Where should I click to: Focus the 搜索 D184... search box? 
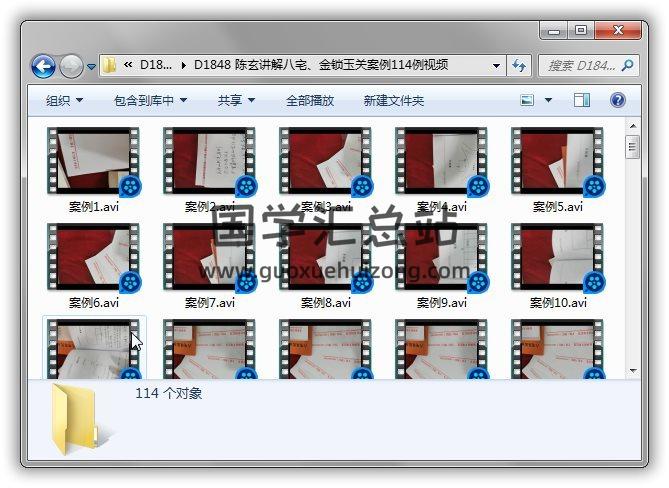click(x=589, y=66)
